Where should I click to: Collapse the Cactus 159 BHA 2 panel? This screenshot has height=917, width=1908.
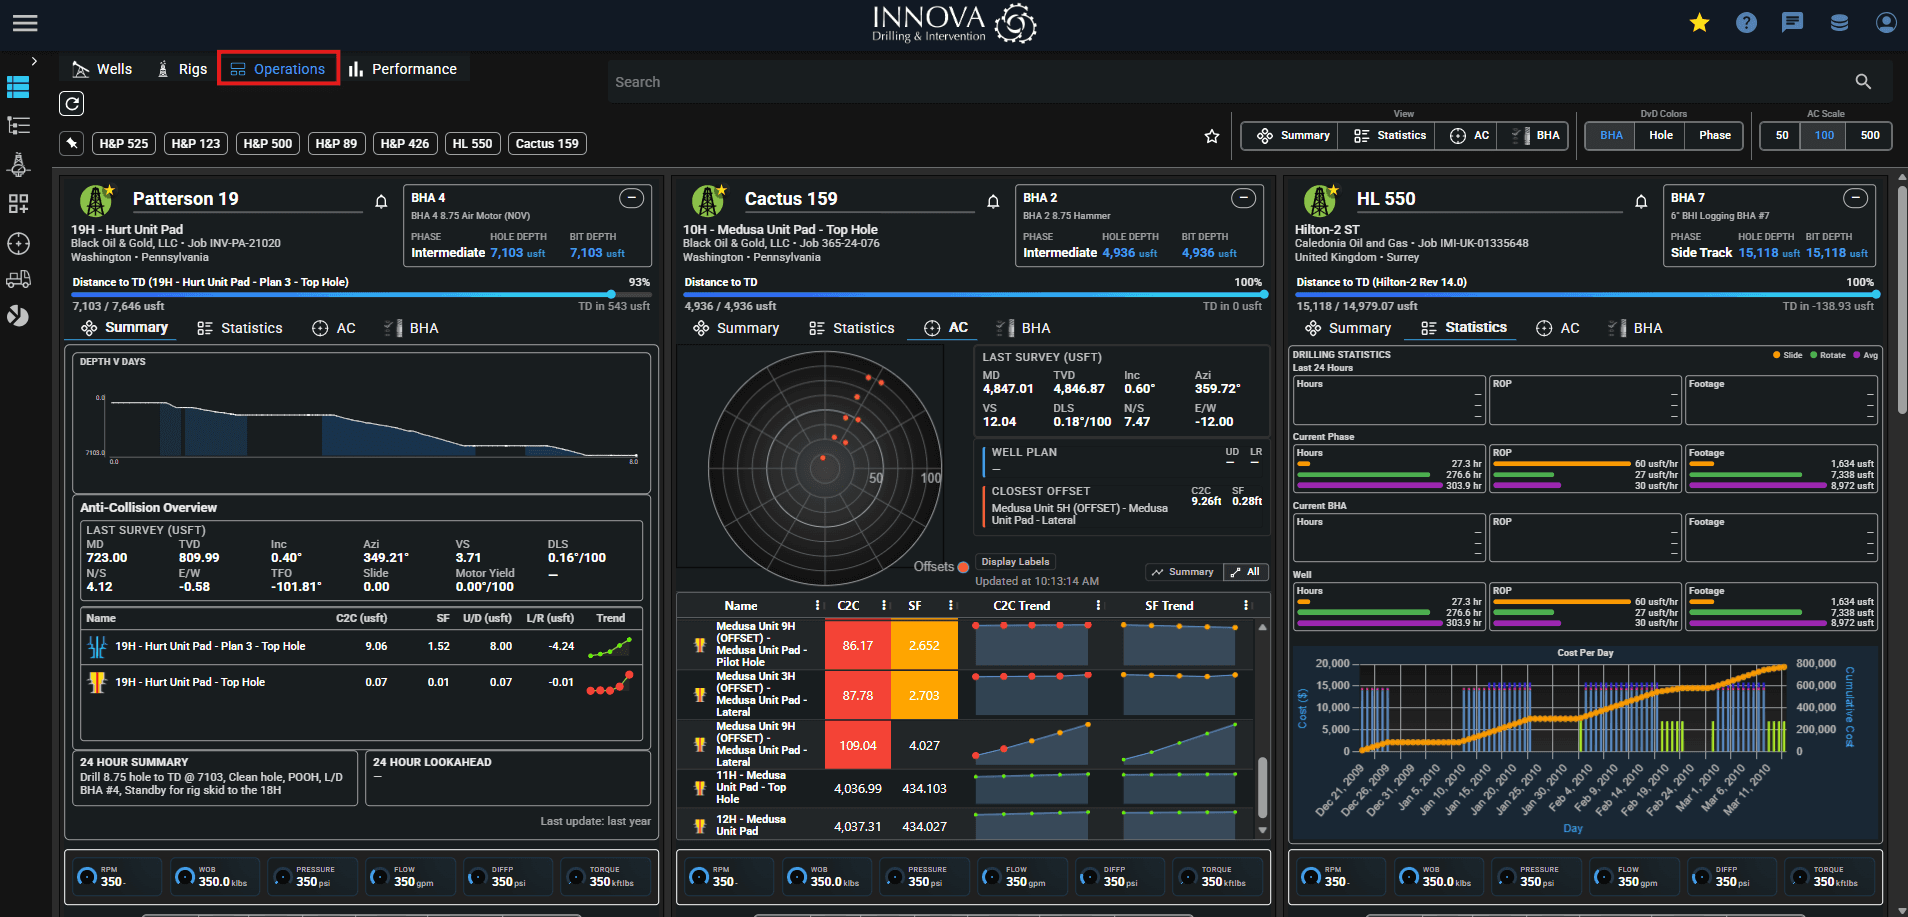(x=1243, y=198)
